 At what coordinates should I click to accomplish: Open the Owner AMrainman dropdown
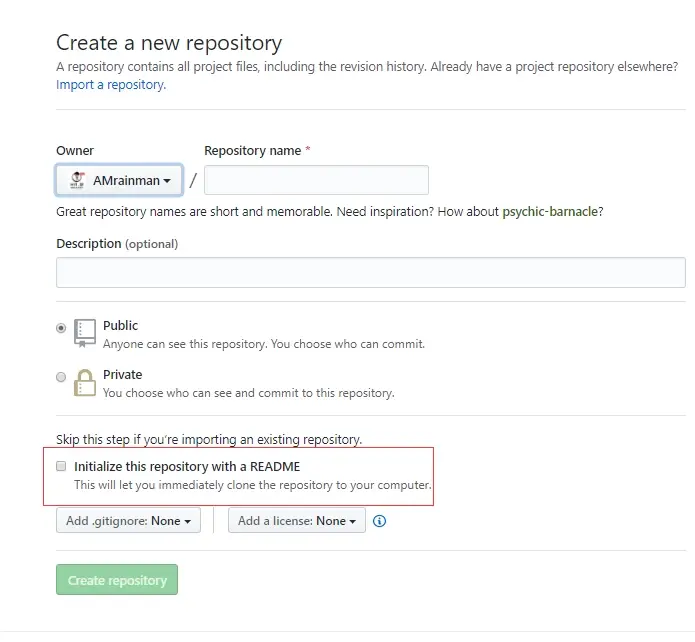(x=119, y=180)
